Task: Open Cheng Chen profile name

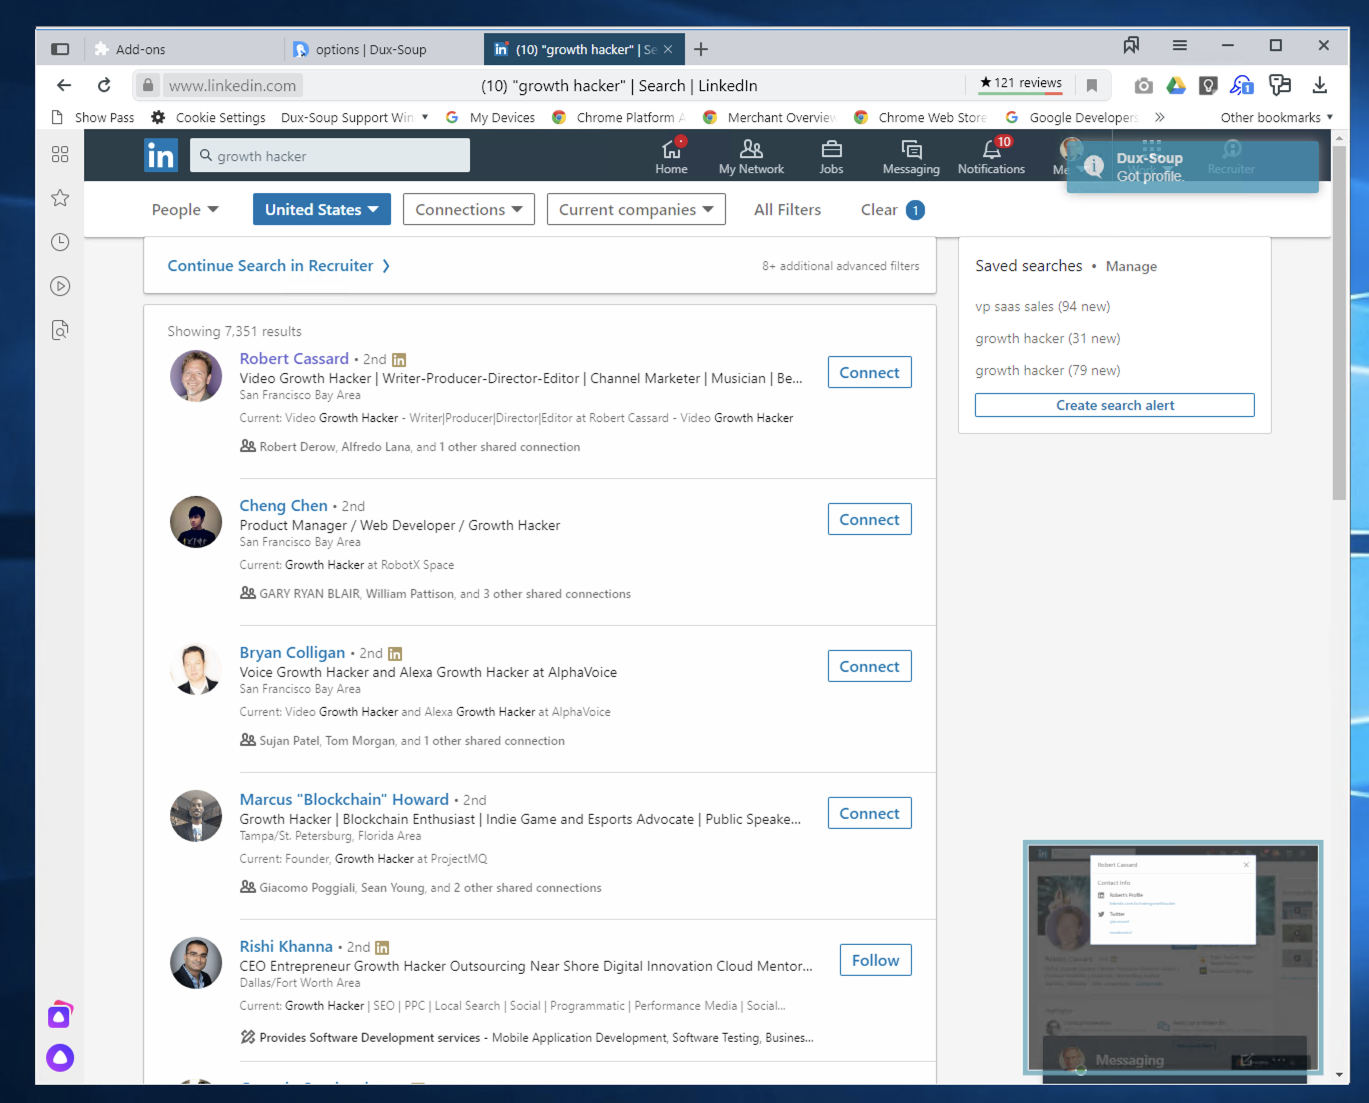Action: 283,505
